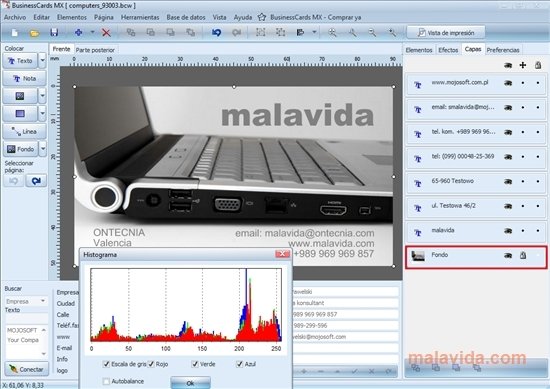Click the Fondo layer thumbnail
Screen dimensions: 550x389
(418, 256)
